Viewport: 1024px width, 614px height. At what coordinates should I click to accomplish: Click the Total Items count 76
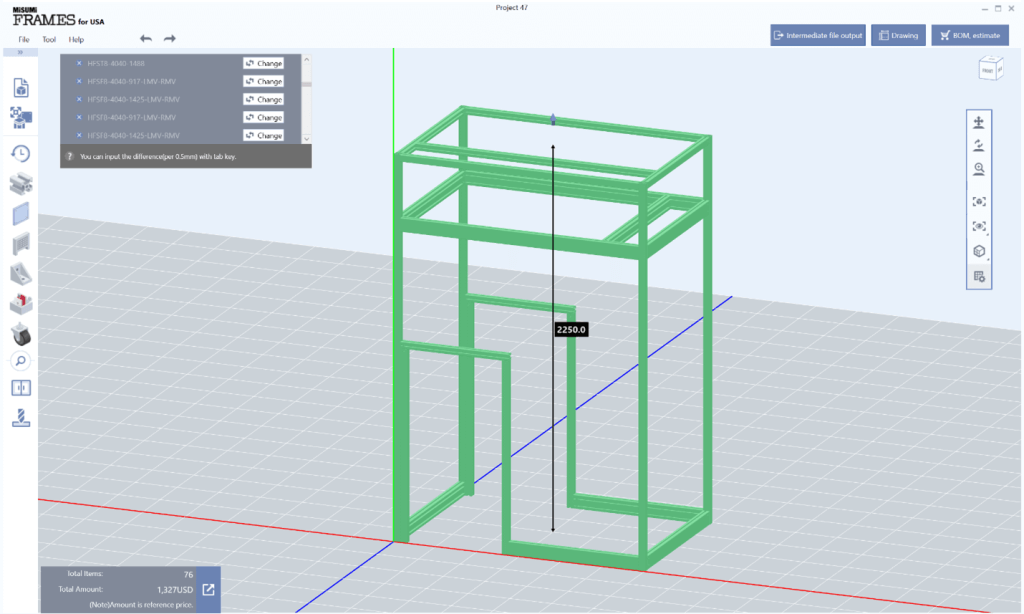(x=188, y=574)
